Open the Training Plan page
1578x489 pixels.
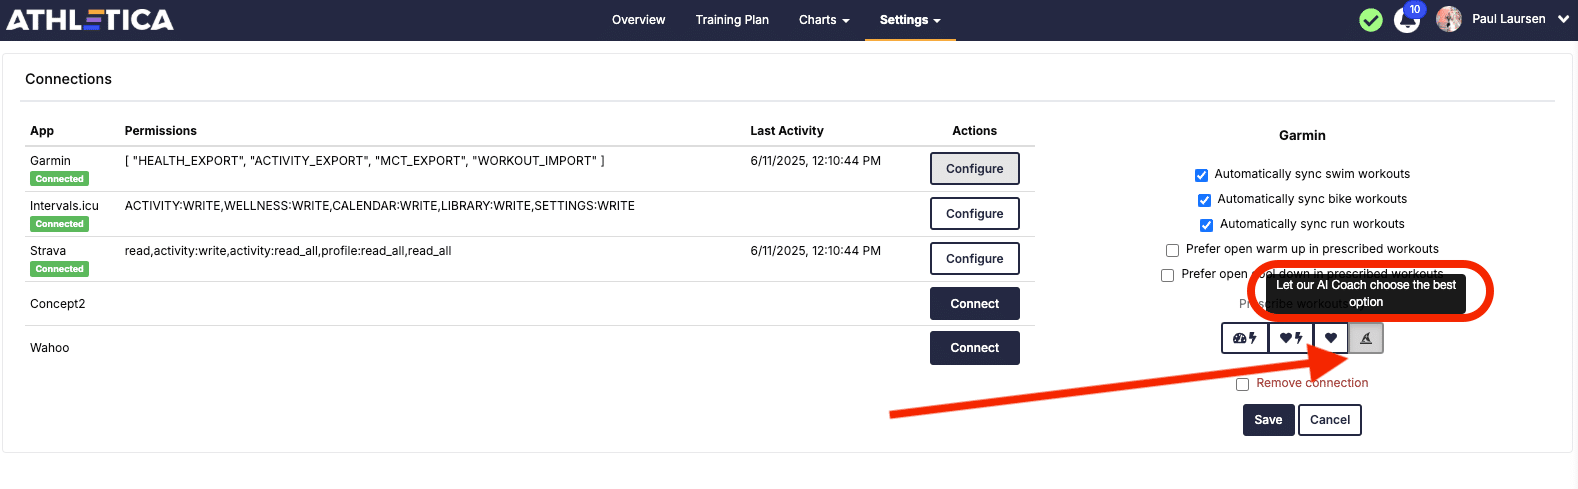coord(732,20)
